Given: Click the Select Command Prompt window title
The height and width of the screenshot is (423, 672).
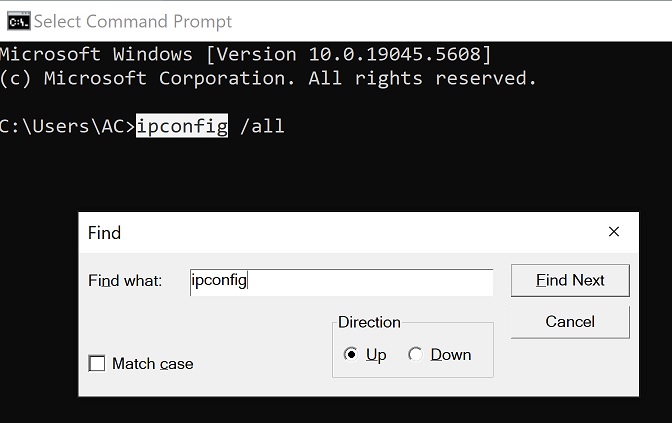Looking at the screenshot, I should pos(133,21).
